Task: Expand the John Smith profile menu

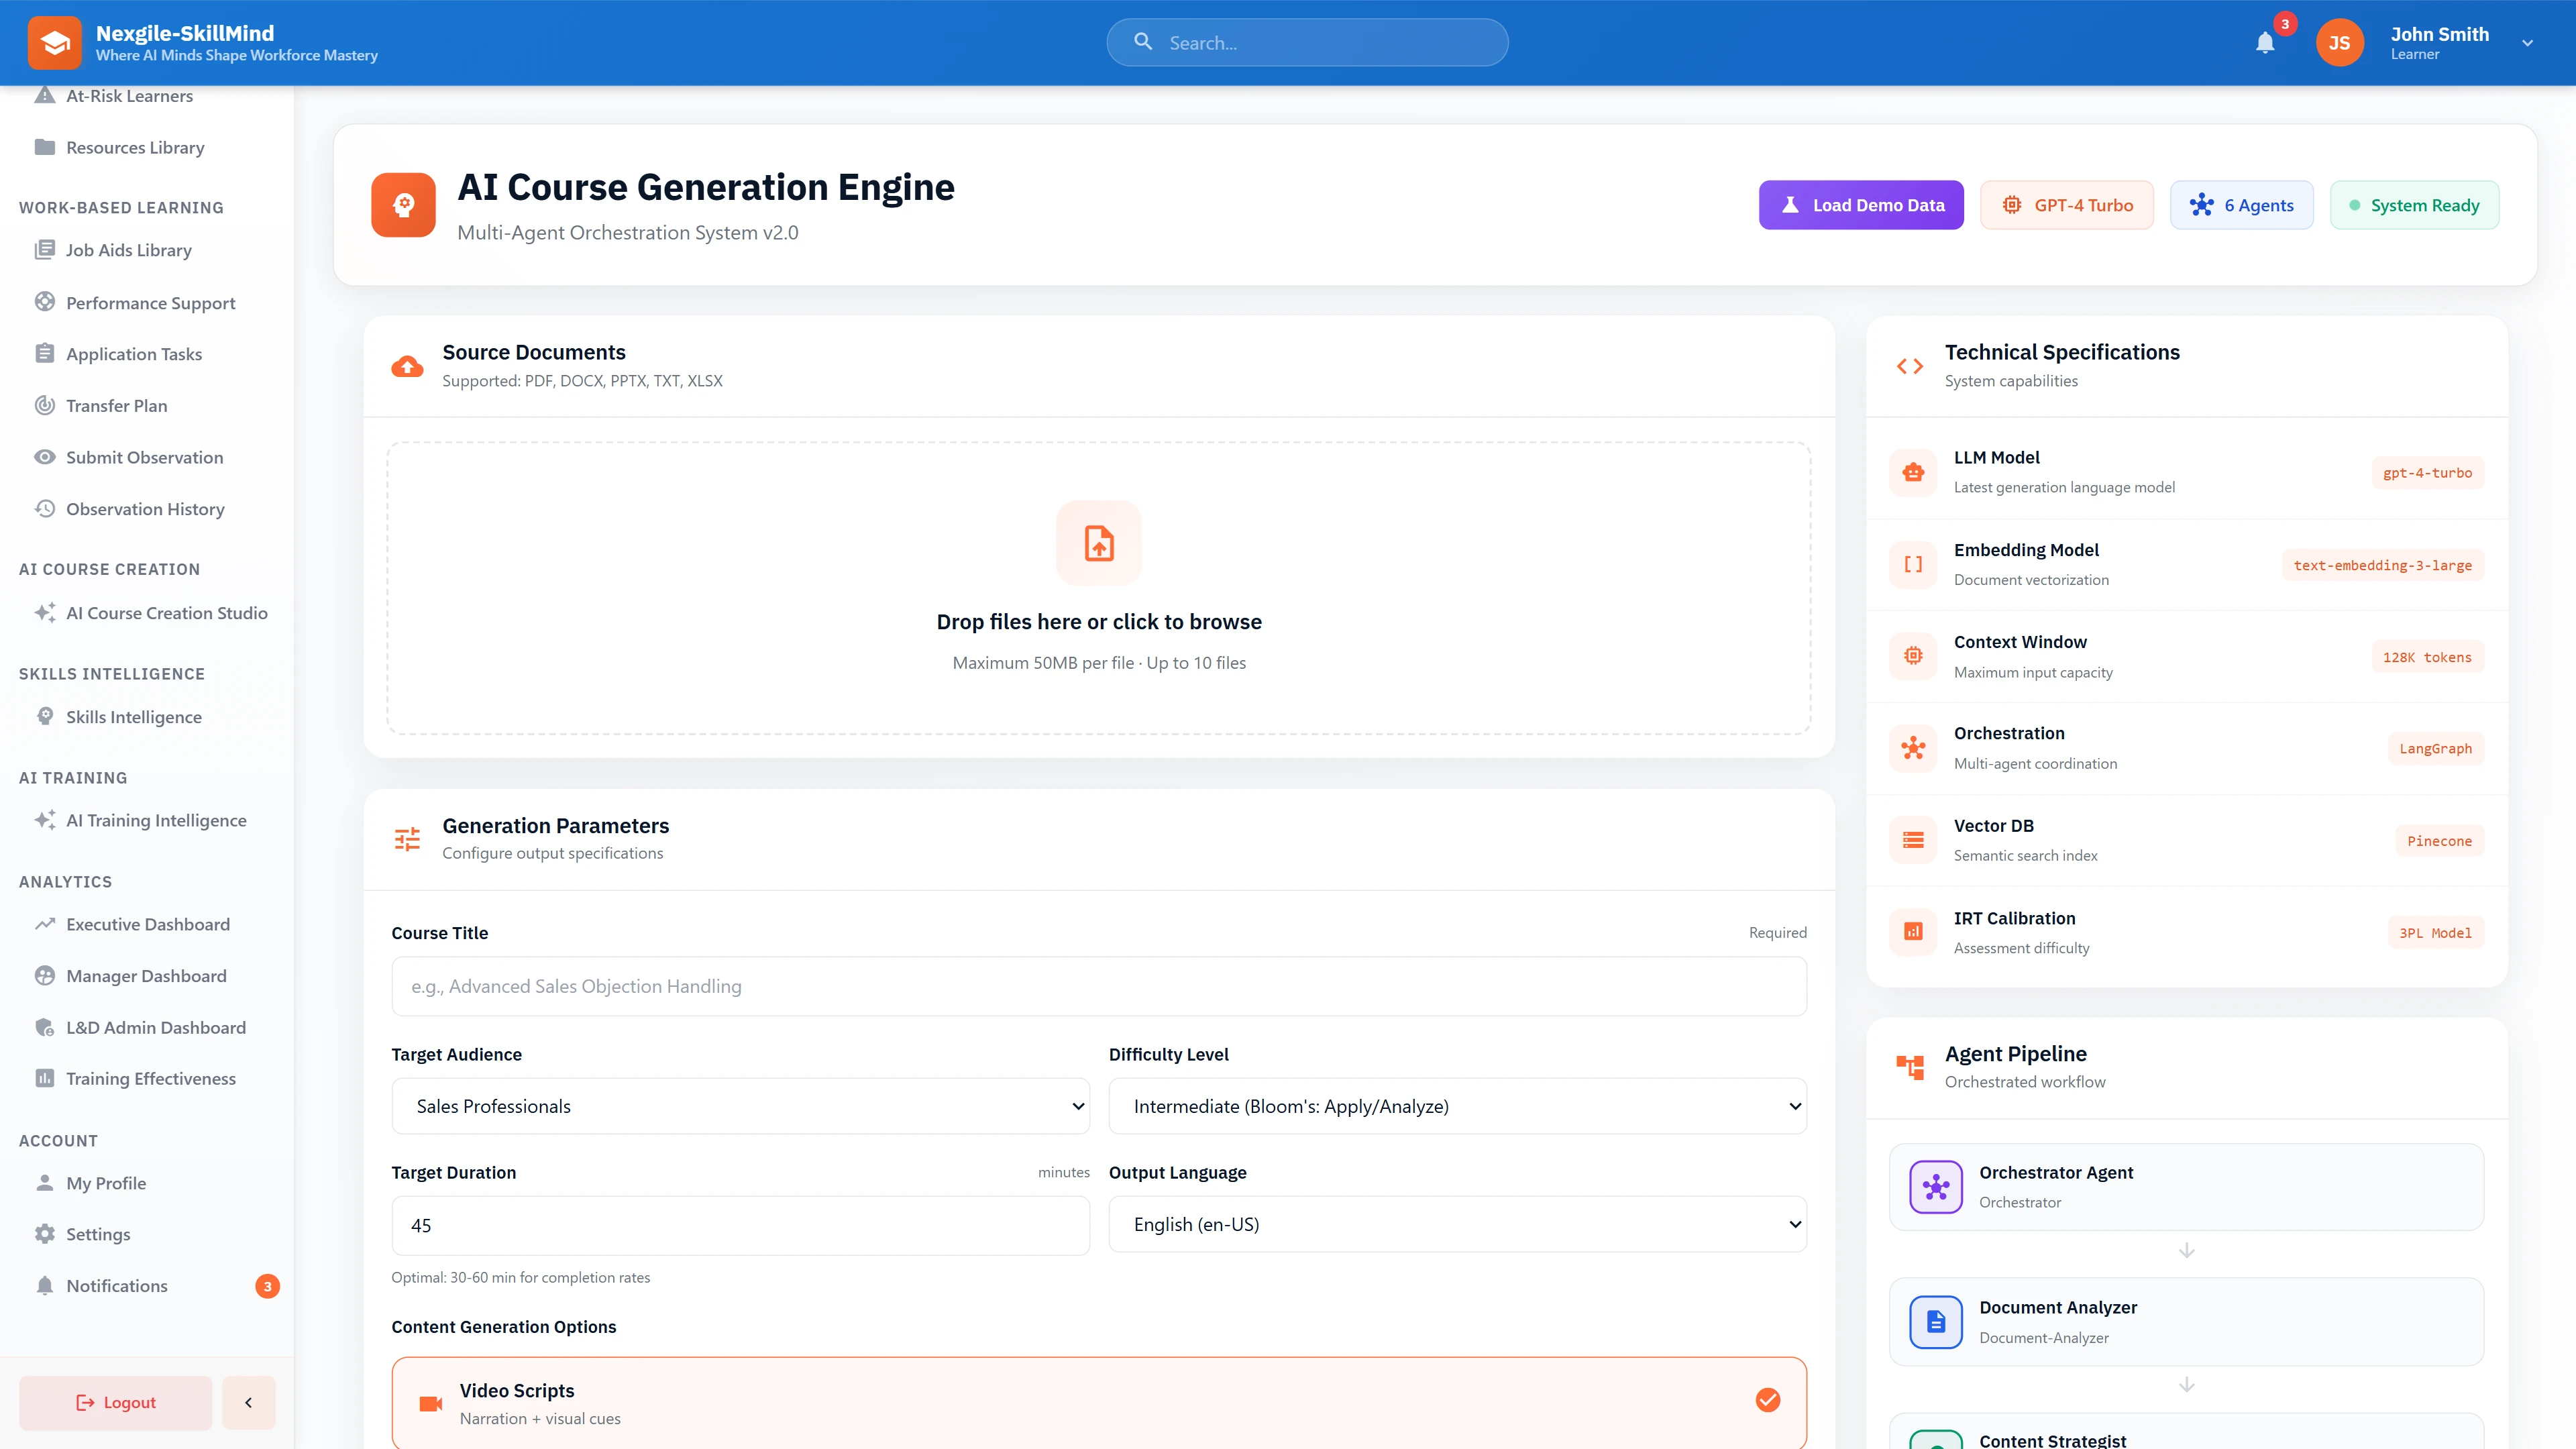Action: [2527, 42]
